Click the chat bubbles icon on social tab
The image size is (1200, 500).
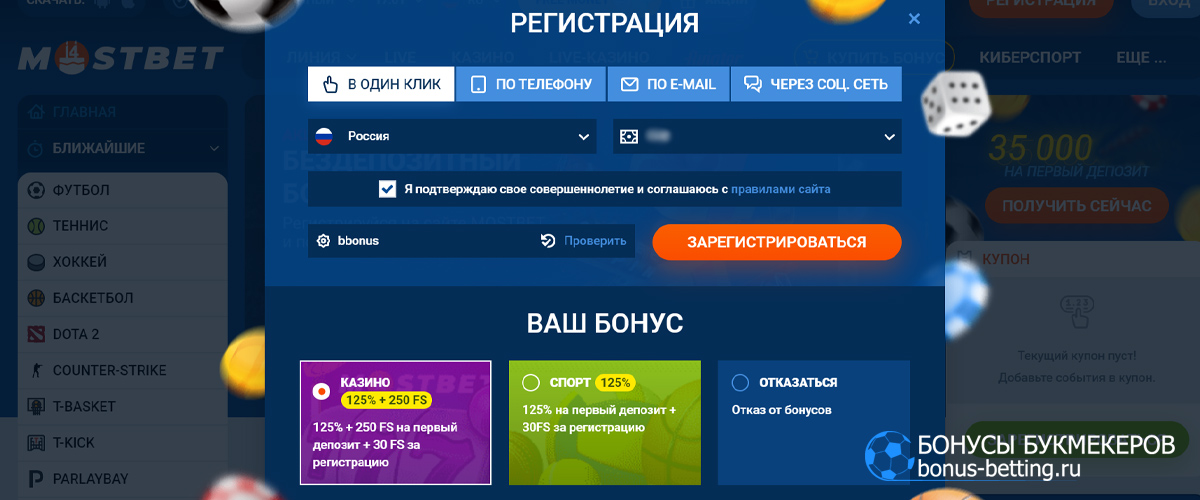pos(753,84)
